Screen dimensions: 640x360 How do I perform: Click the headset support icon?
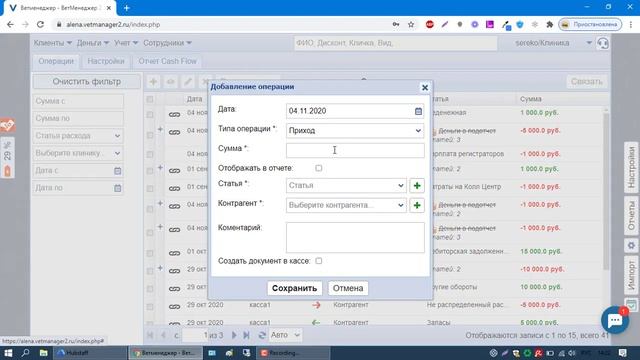[x=603, y=43]
